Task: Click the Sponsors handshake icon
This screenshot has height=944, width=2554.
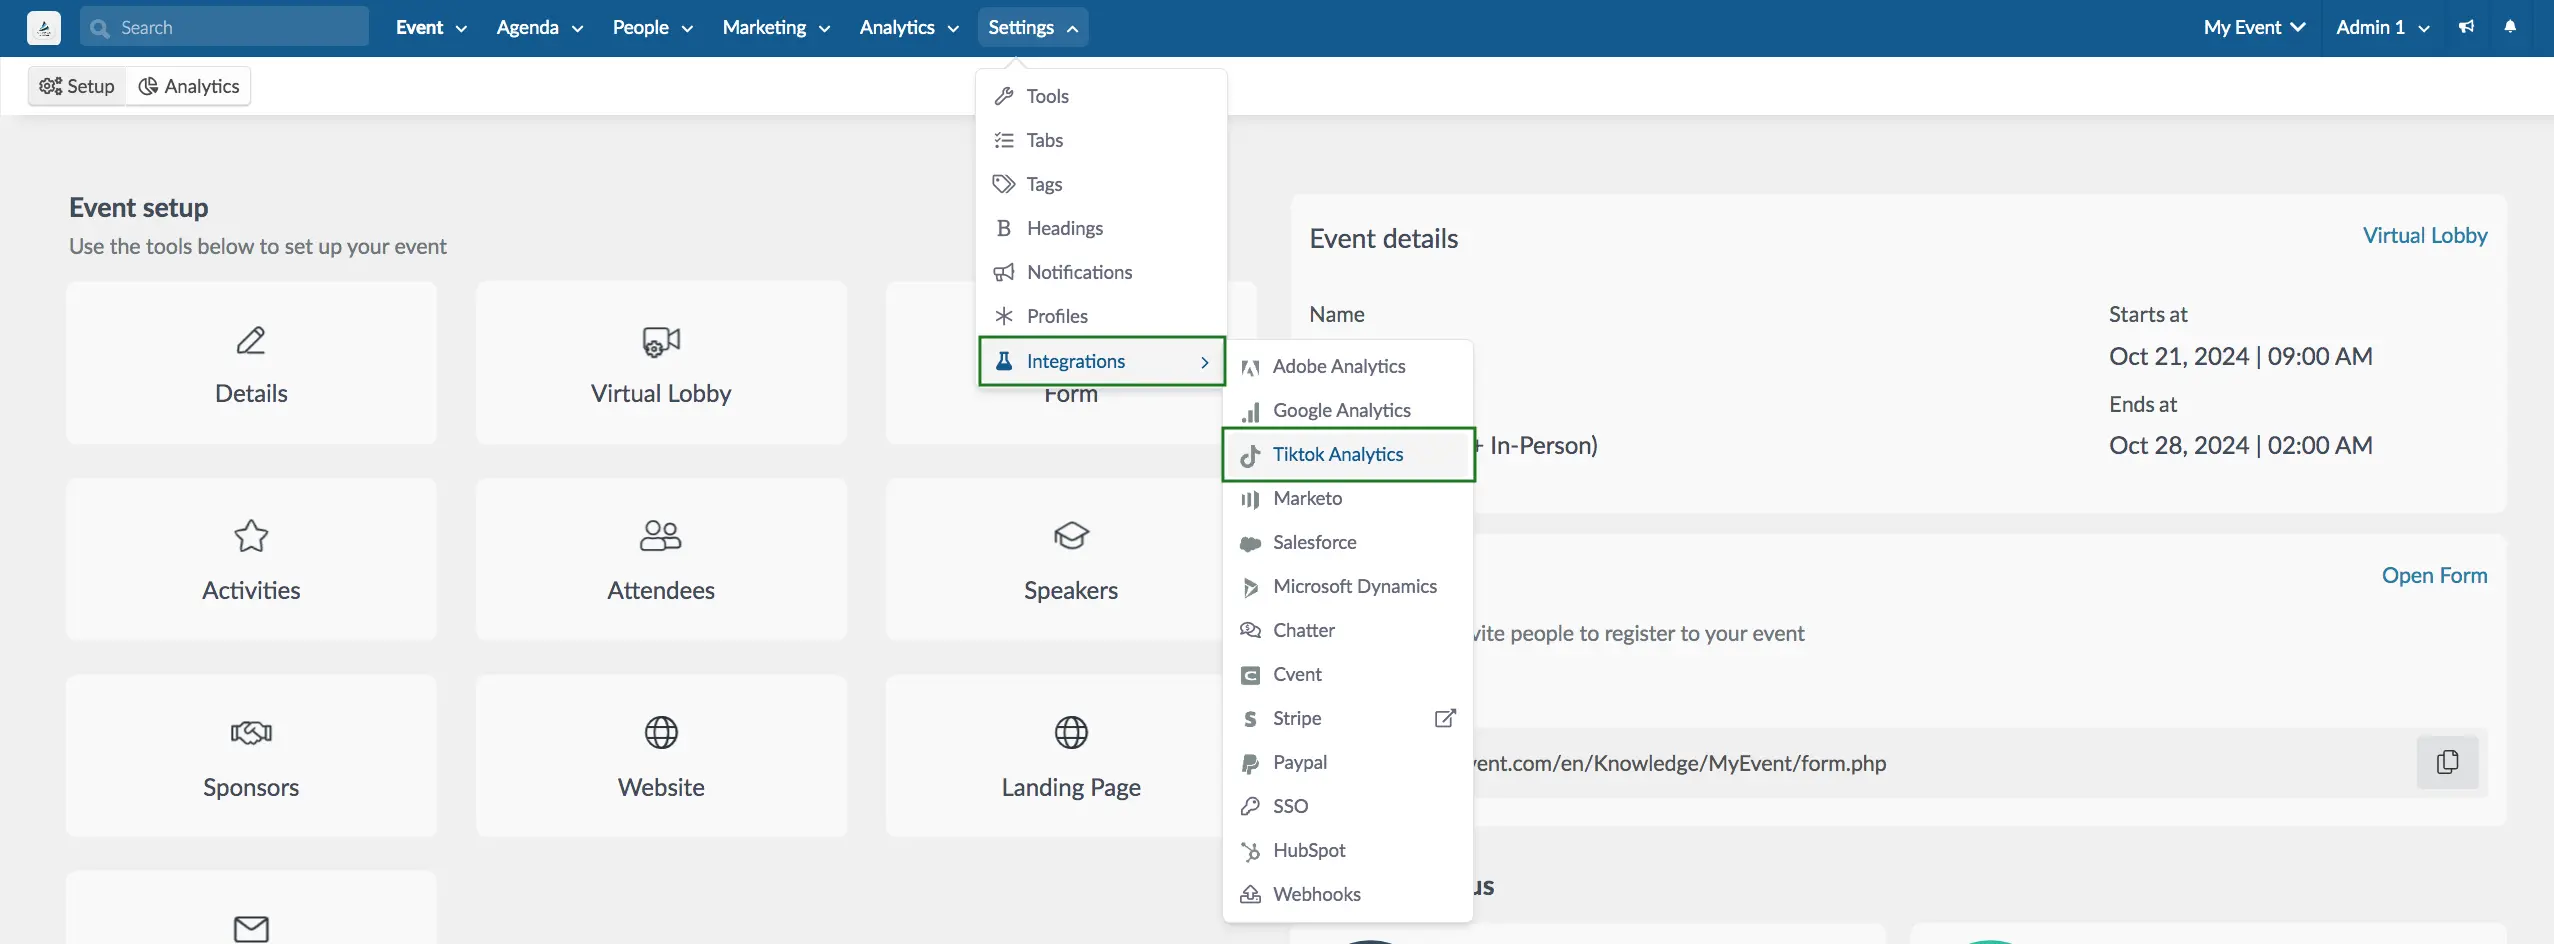Action: click(x=251, y=733)
